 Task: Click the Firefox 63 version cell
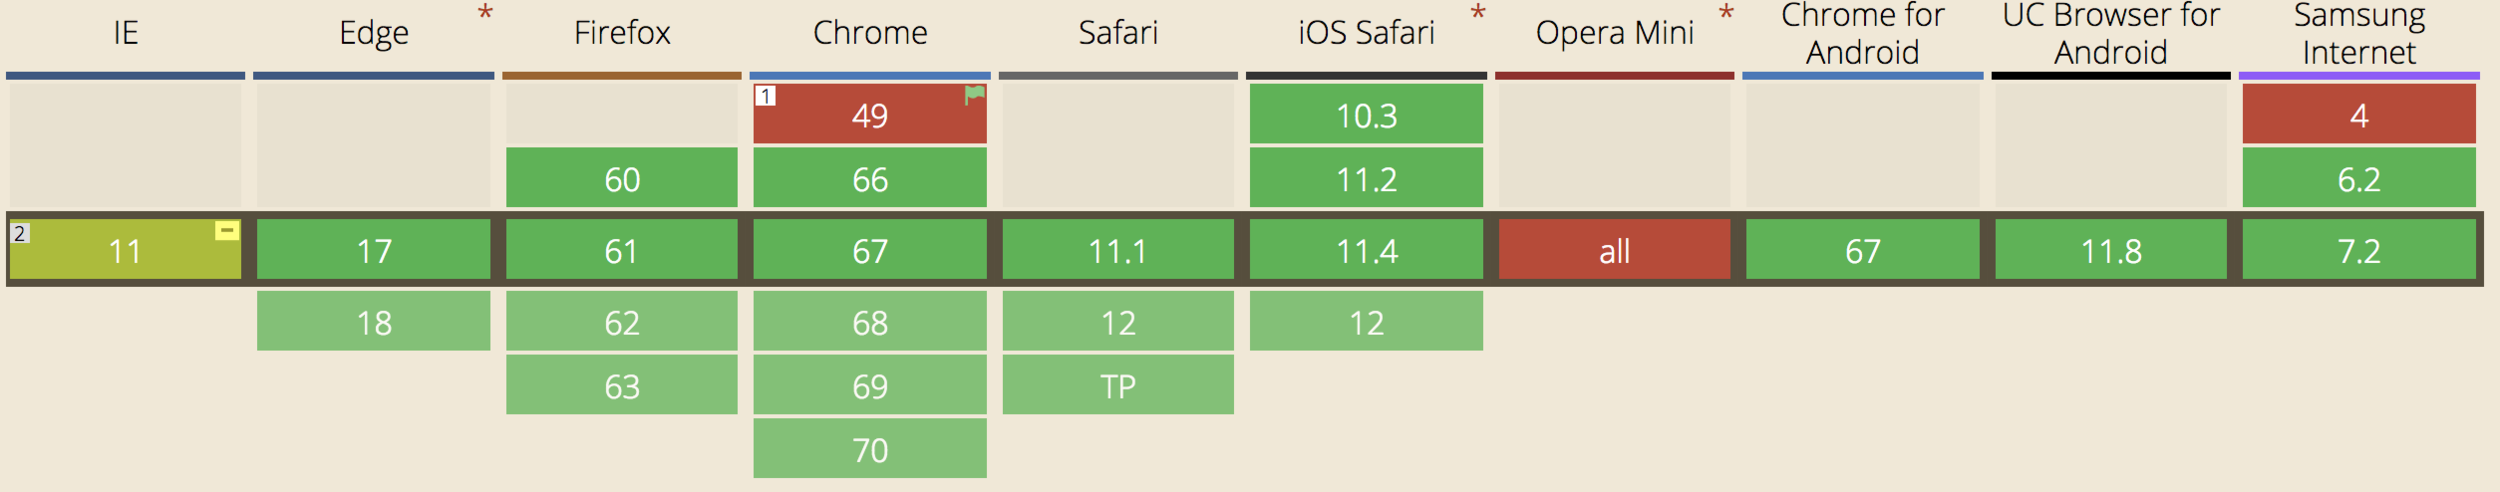pos(621,386)
